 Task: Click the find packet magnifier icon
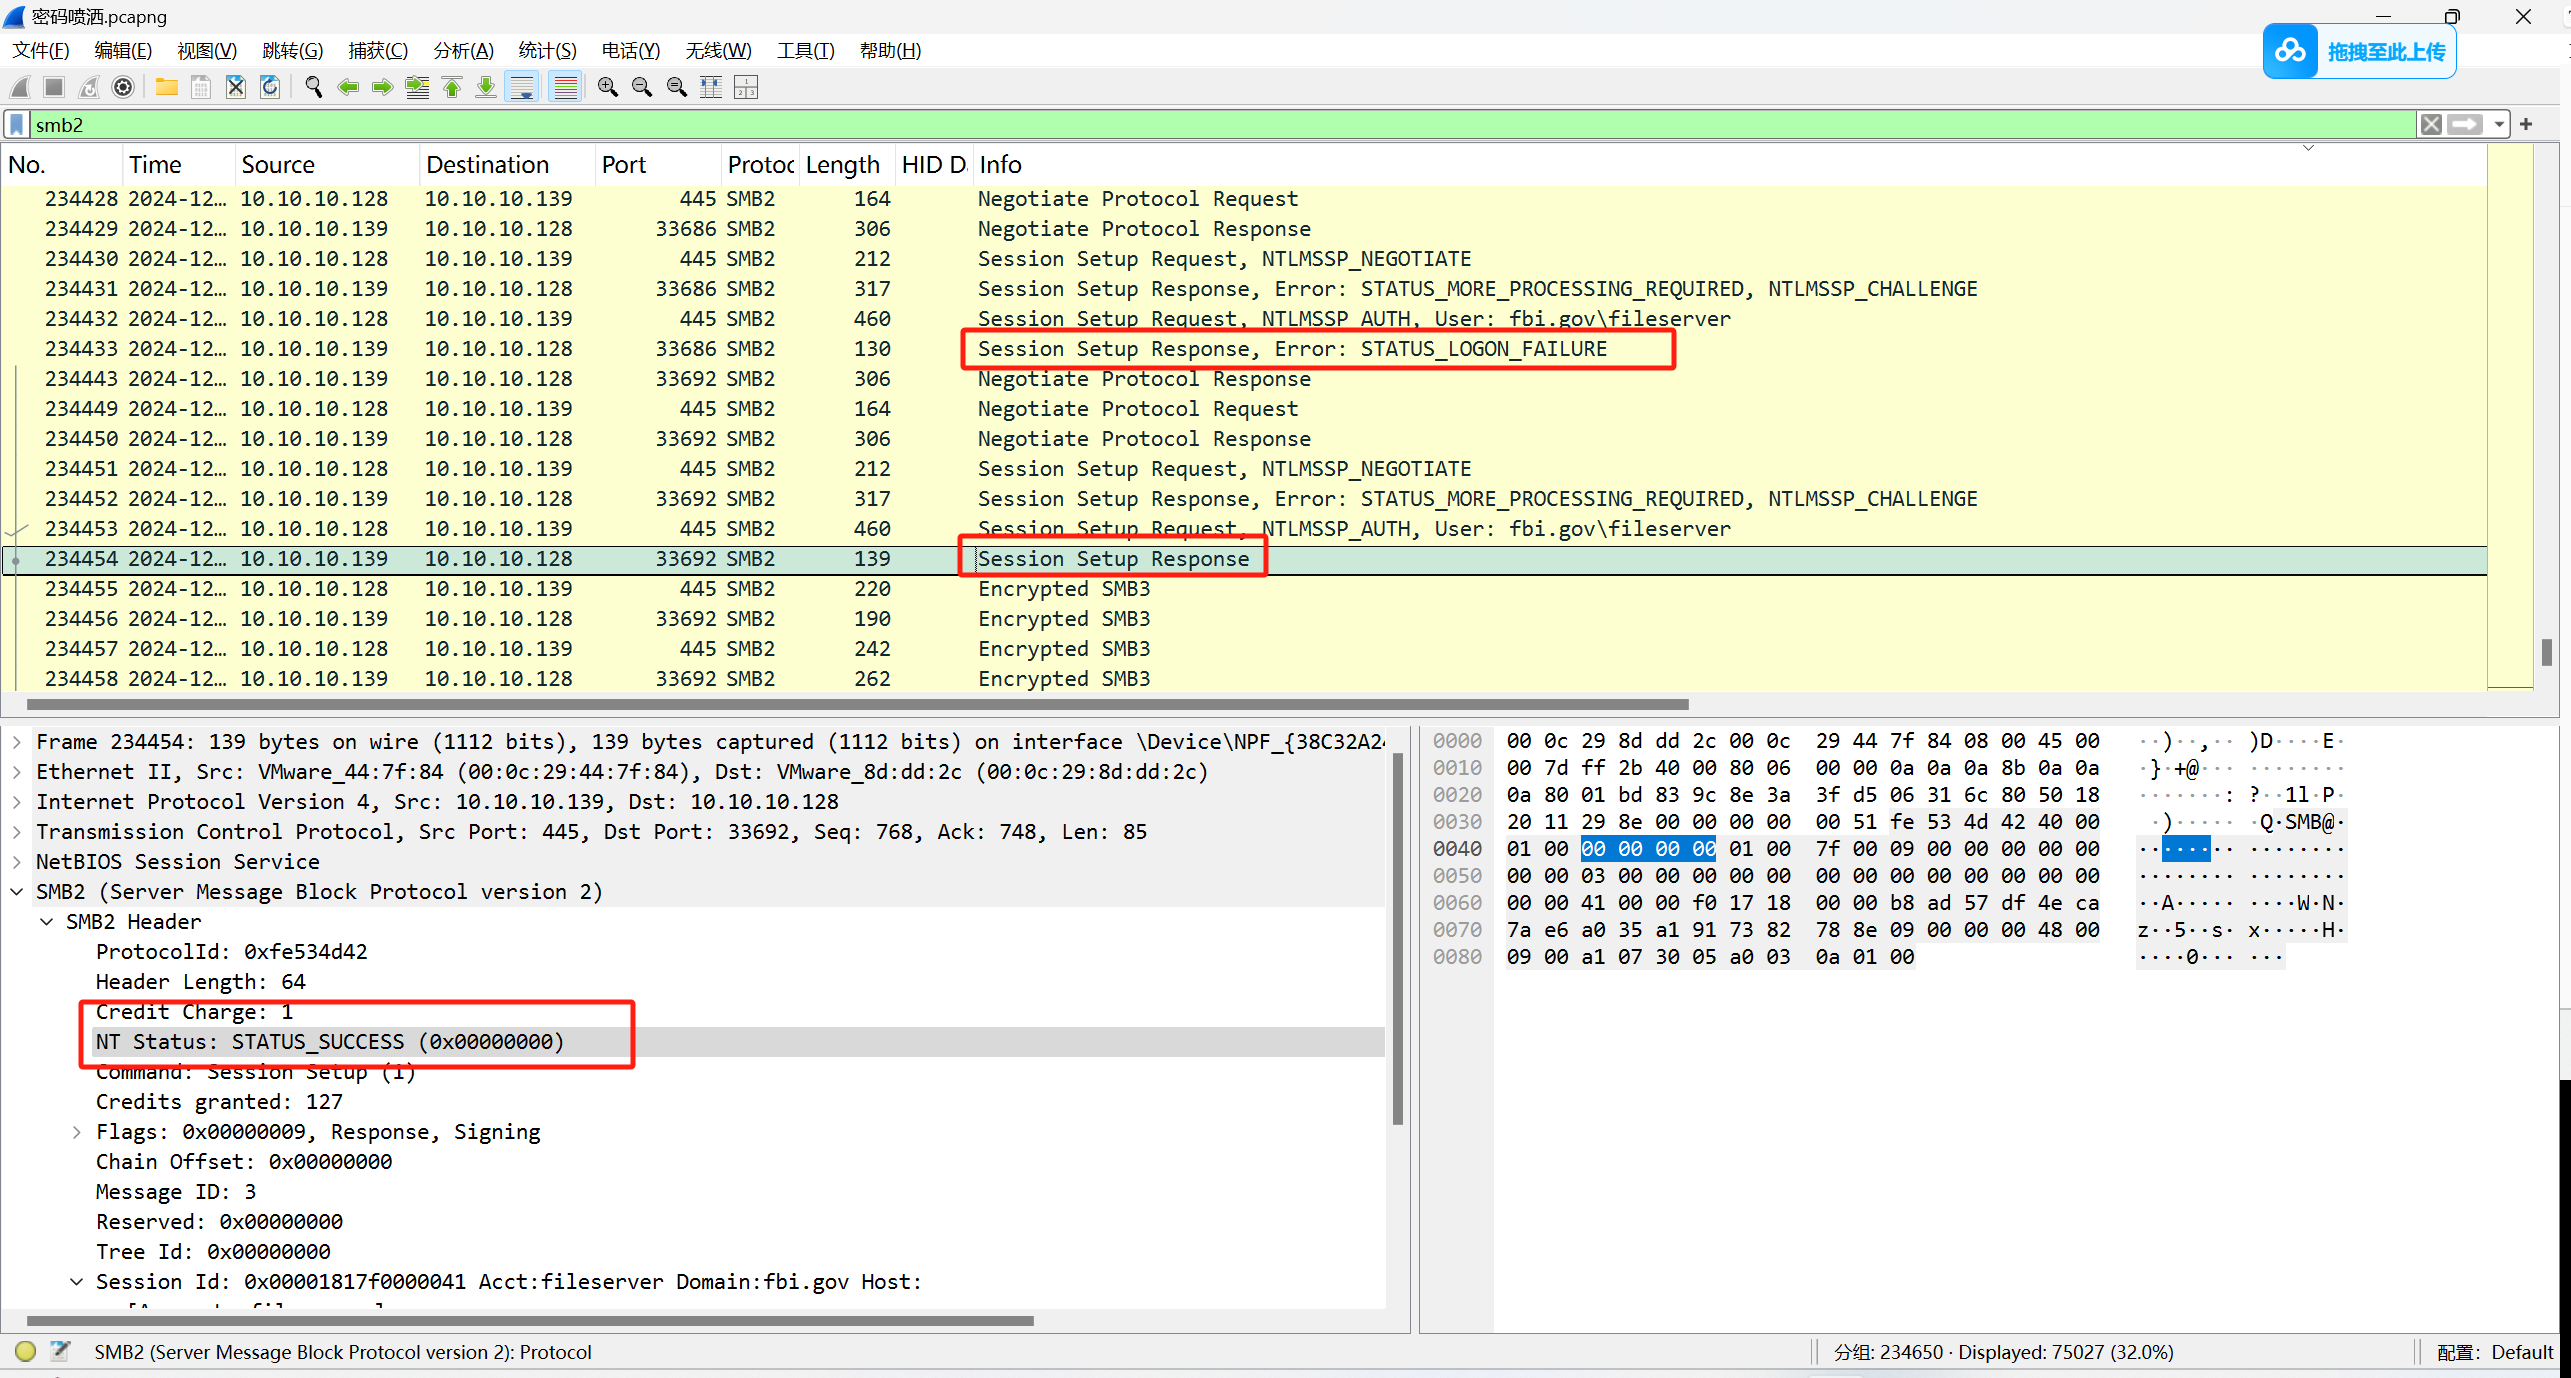point(313,88)
